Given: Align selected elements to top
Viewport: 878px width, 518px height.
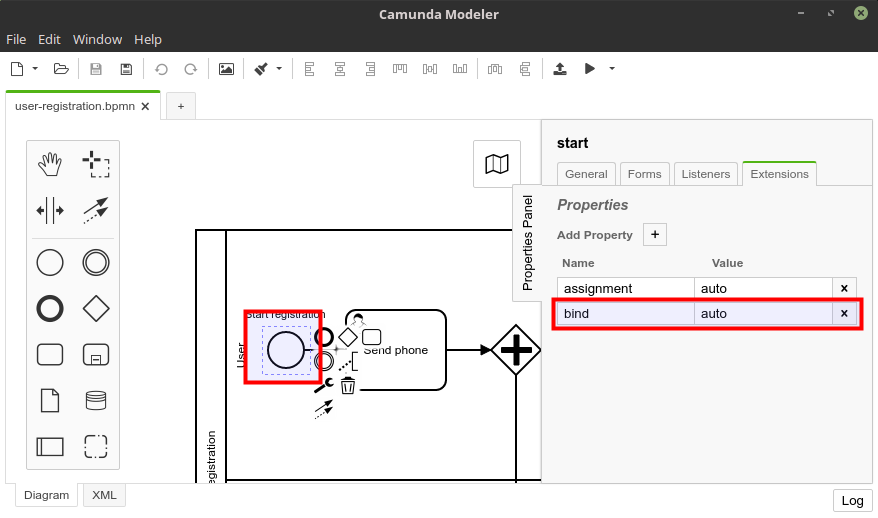Looking at the screenshot, I should tap(400, 69).
